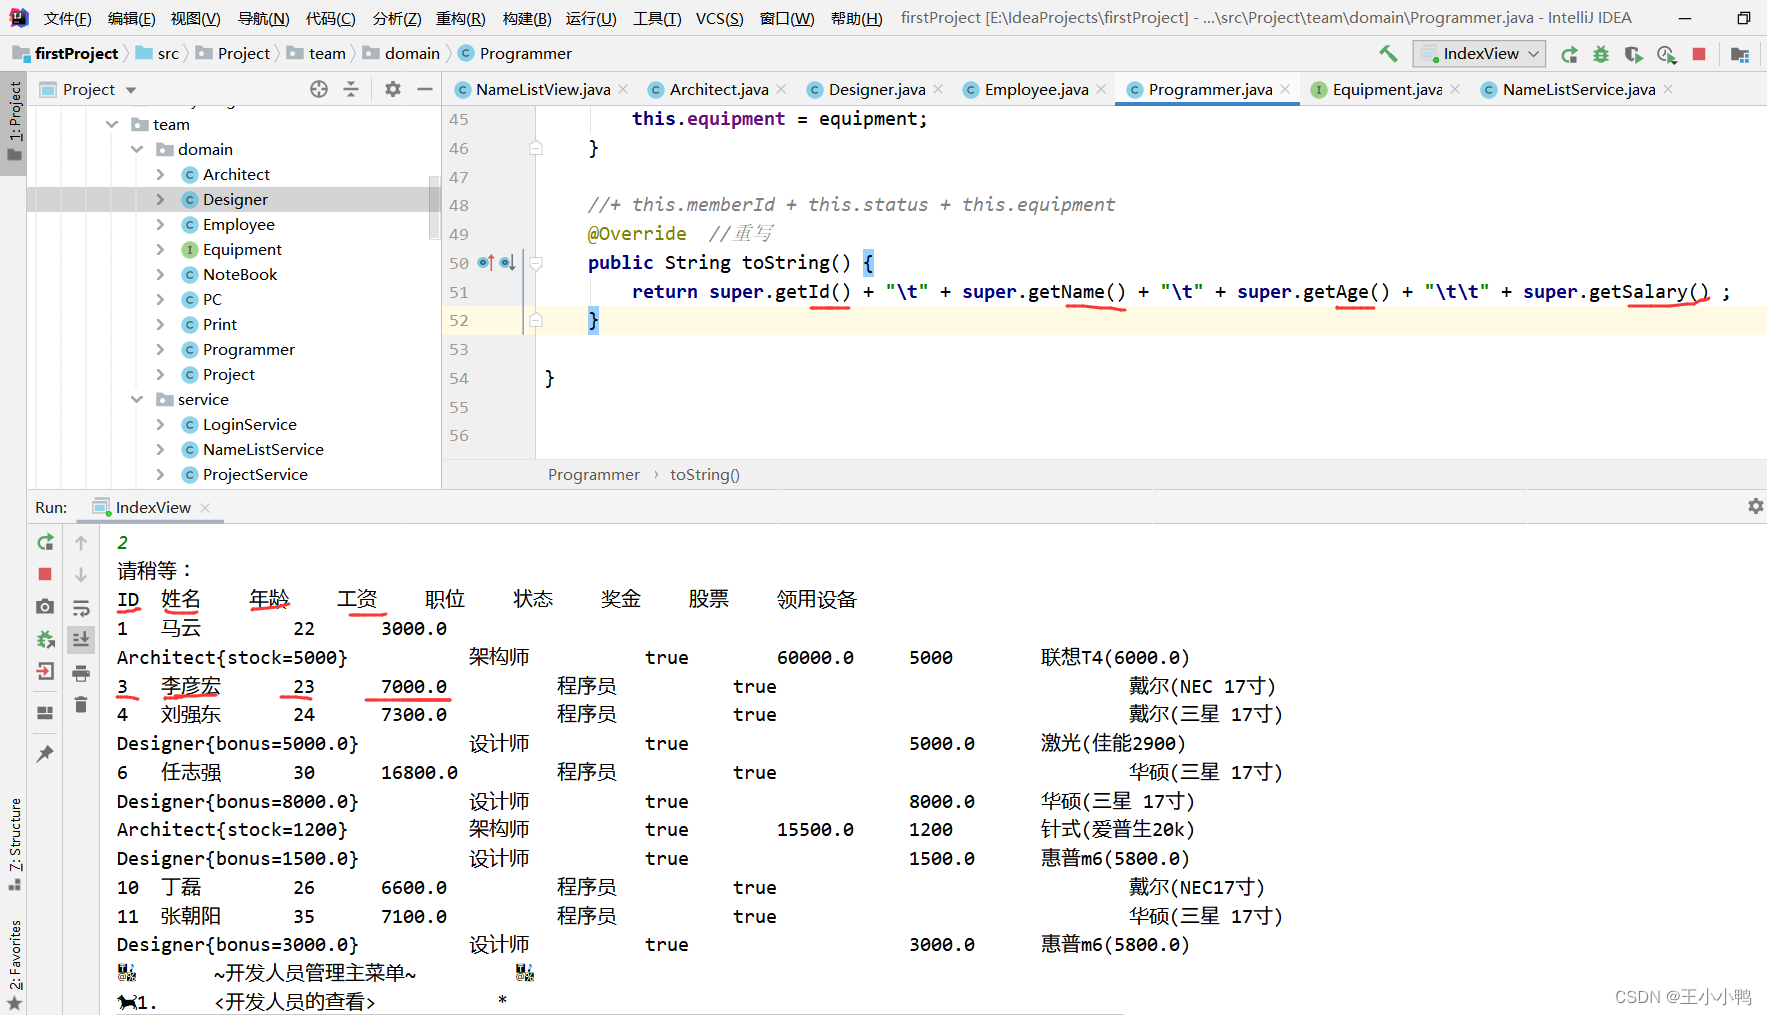Click the Dump Threads camera icon
Image resolution: width=1767 pixels, height=1015 pixels.
click(x=45, y=606)
